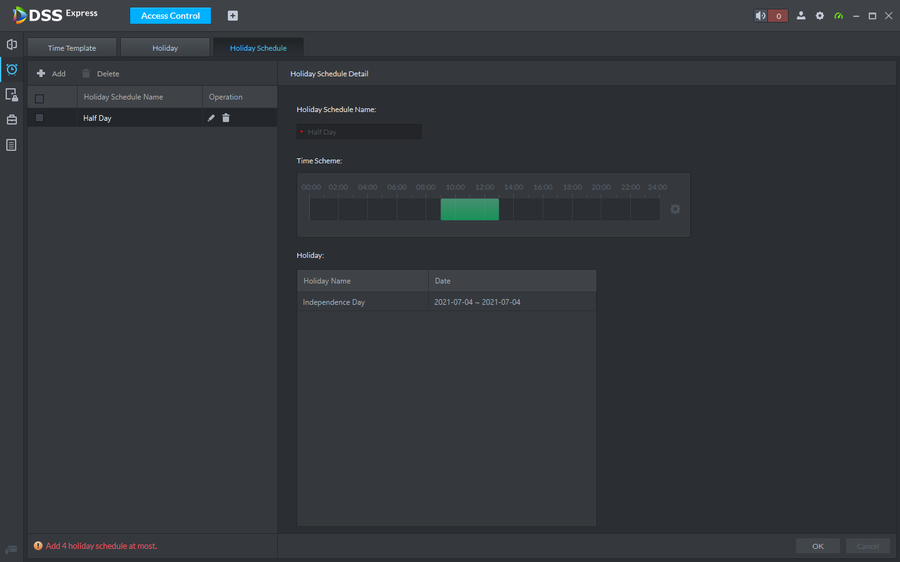
Task: Edit Half Day schedule with pencil icon
Action: click(211, 118)
